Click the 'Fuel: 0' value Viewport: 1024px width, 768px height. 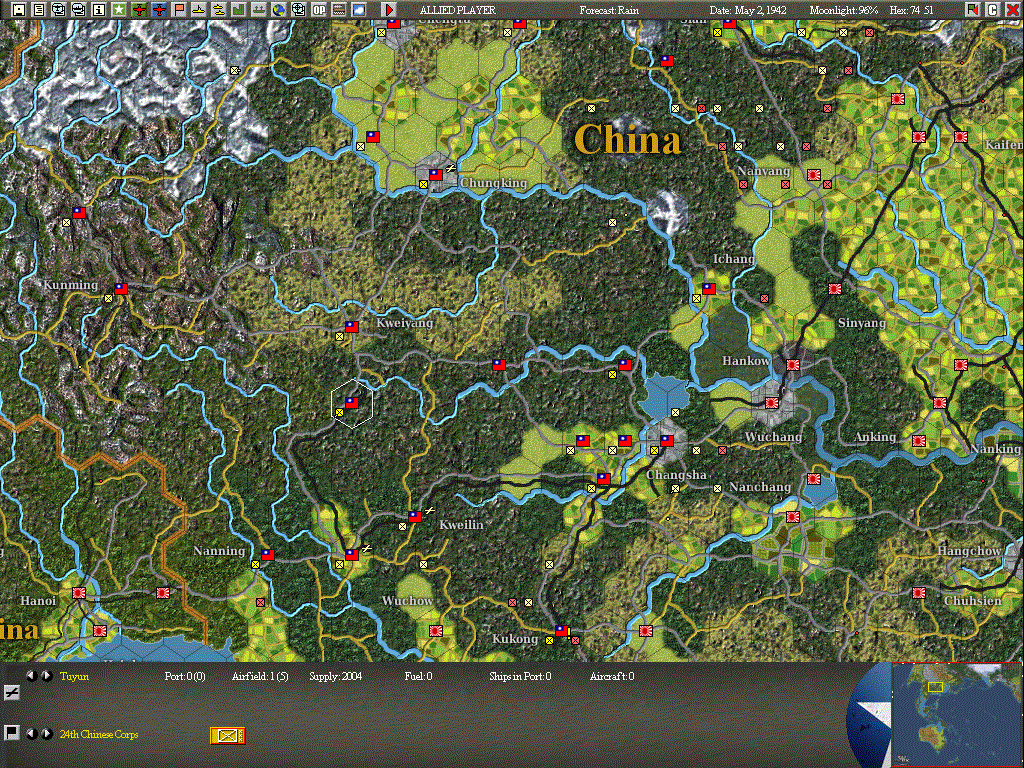(418, 677)
